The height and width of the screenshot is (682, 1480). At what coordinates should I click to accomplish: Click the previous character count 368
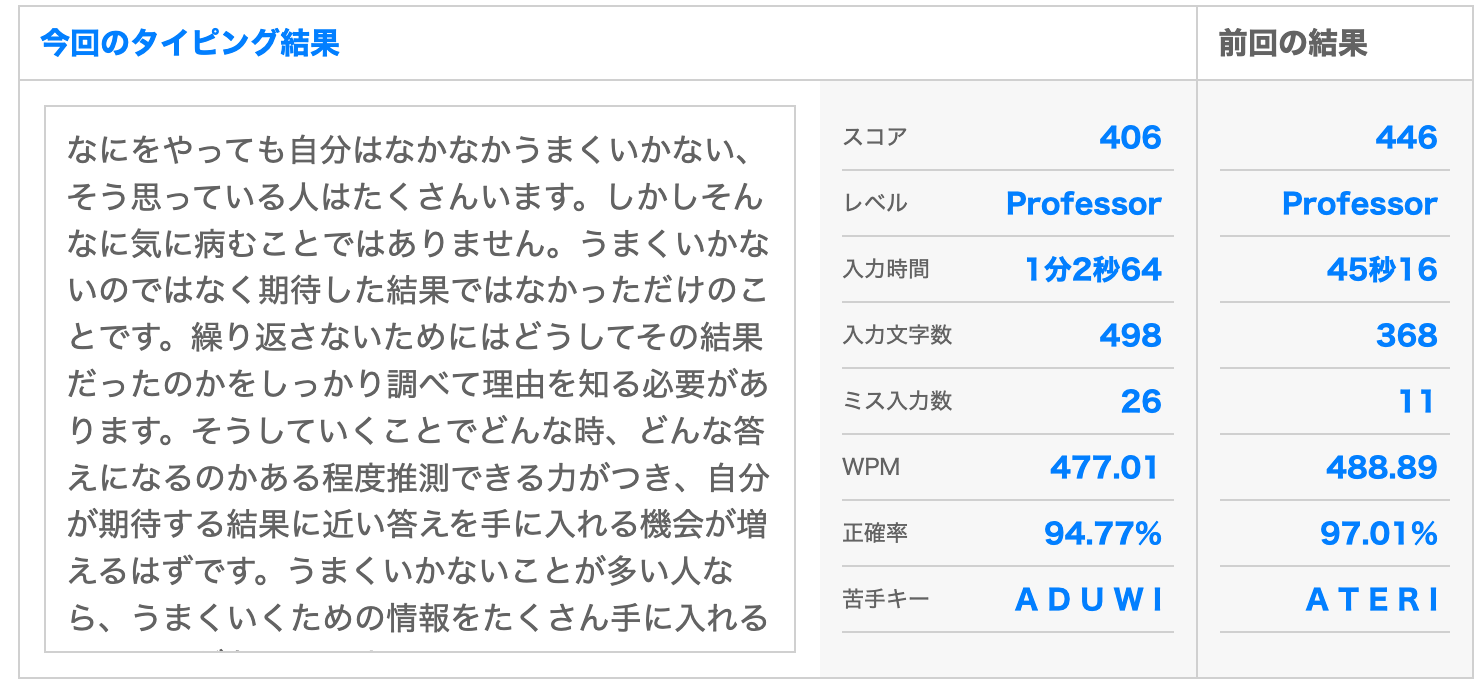[x=1406, y=335]
